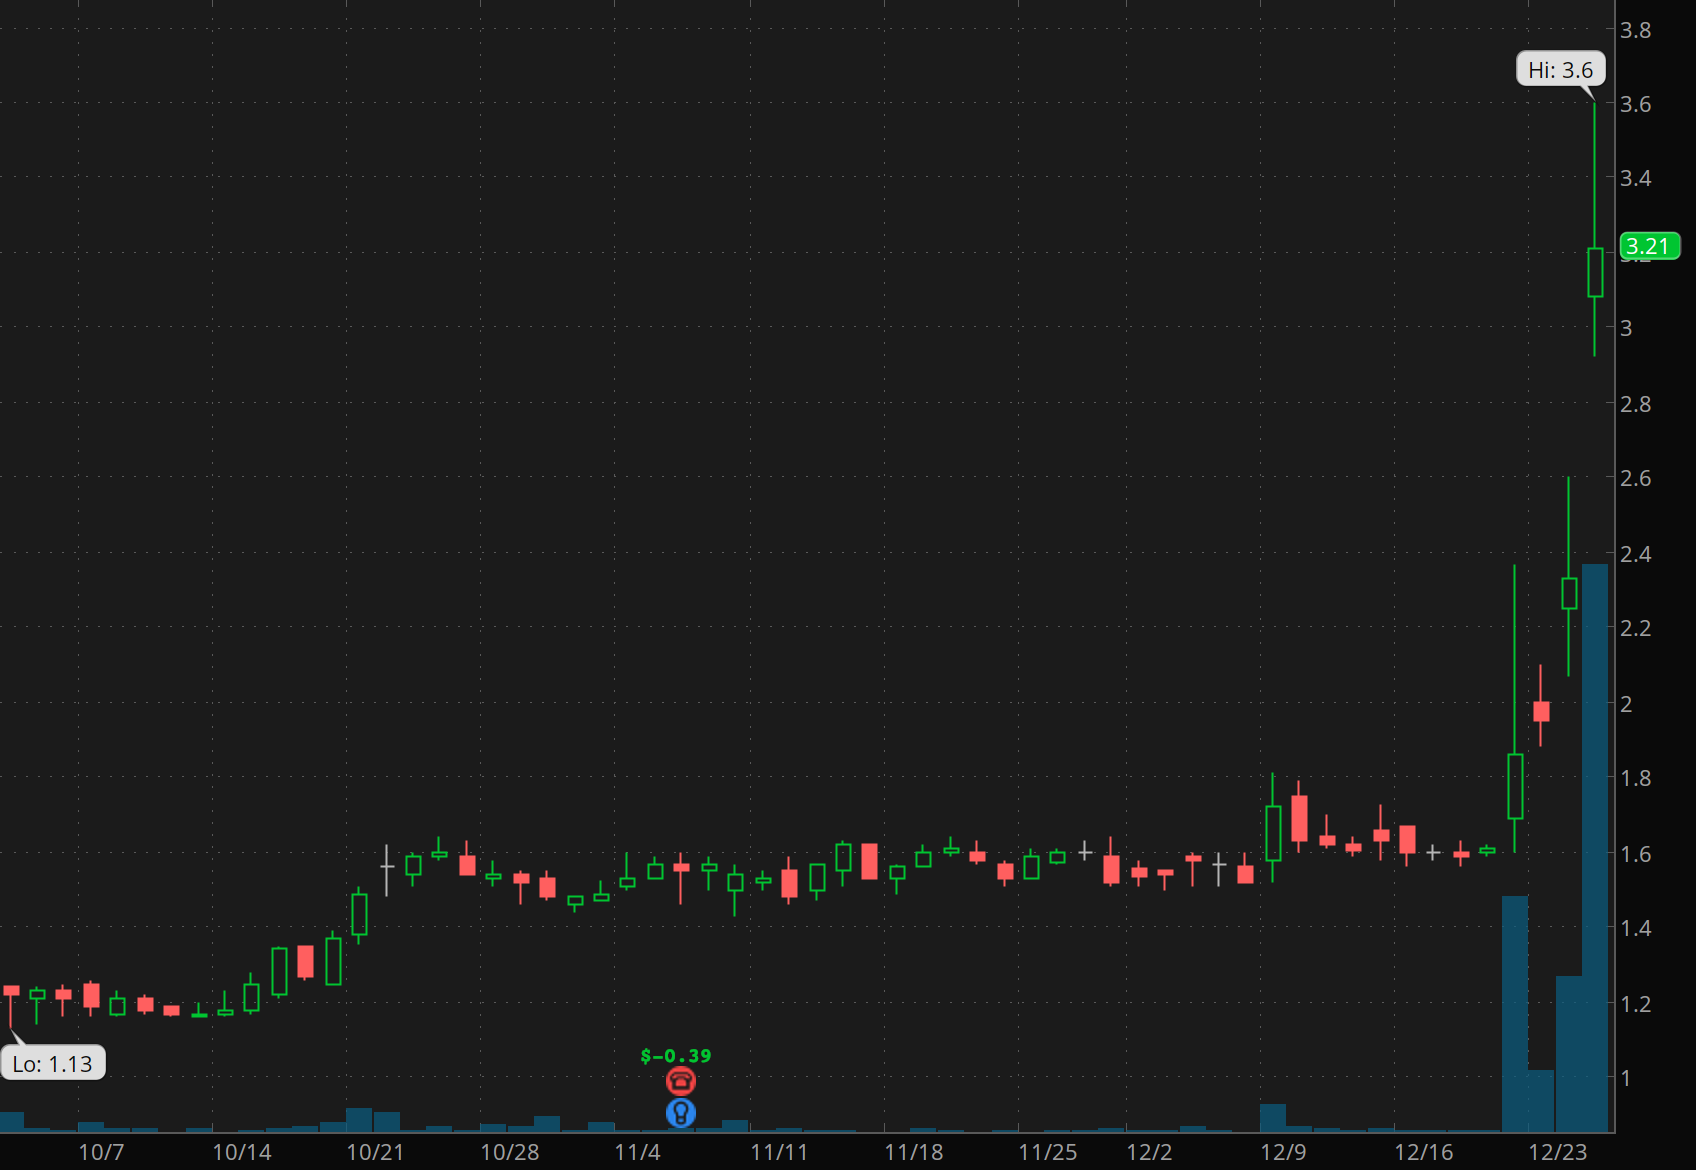Viewport: 1696px width, 1170px height.
Task: Click the green 3.21 current price tag
Action: [1649, 246]
